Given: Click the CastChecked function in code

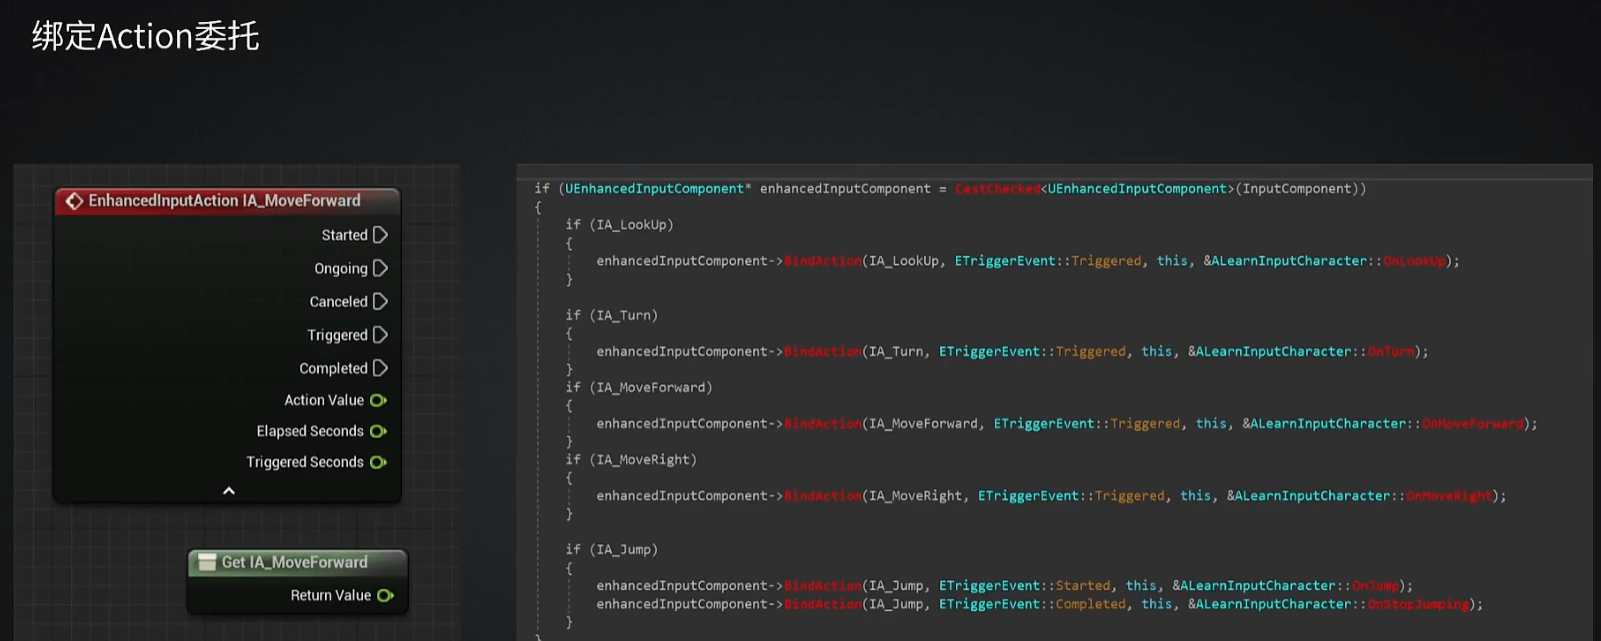Looking at the screenshot, I should click(997, 189).
